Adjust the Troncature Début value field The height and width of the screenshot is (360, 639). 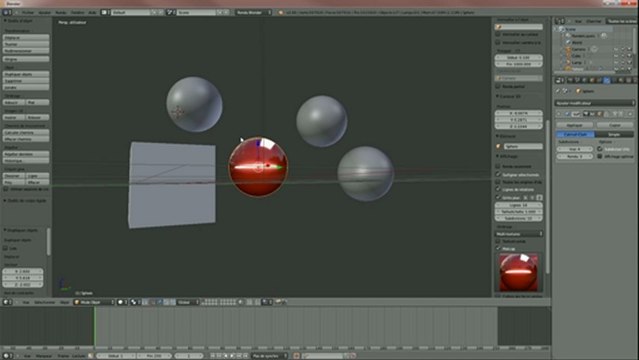point(519,57)
